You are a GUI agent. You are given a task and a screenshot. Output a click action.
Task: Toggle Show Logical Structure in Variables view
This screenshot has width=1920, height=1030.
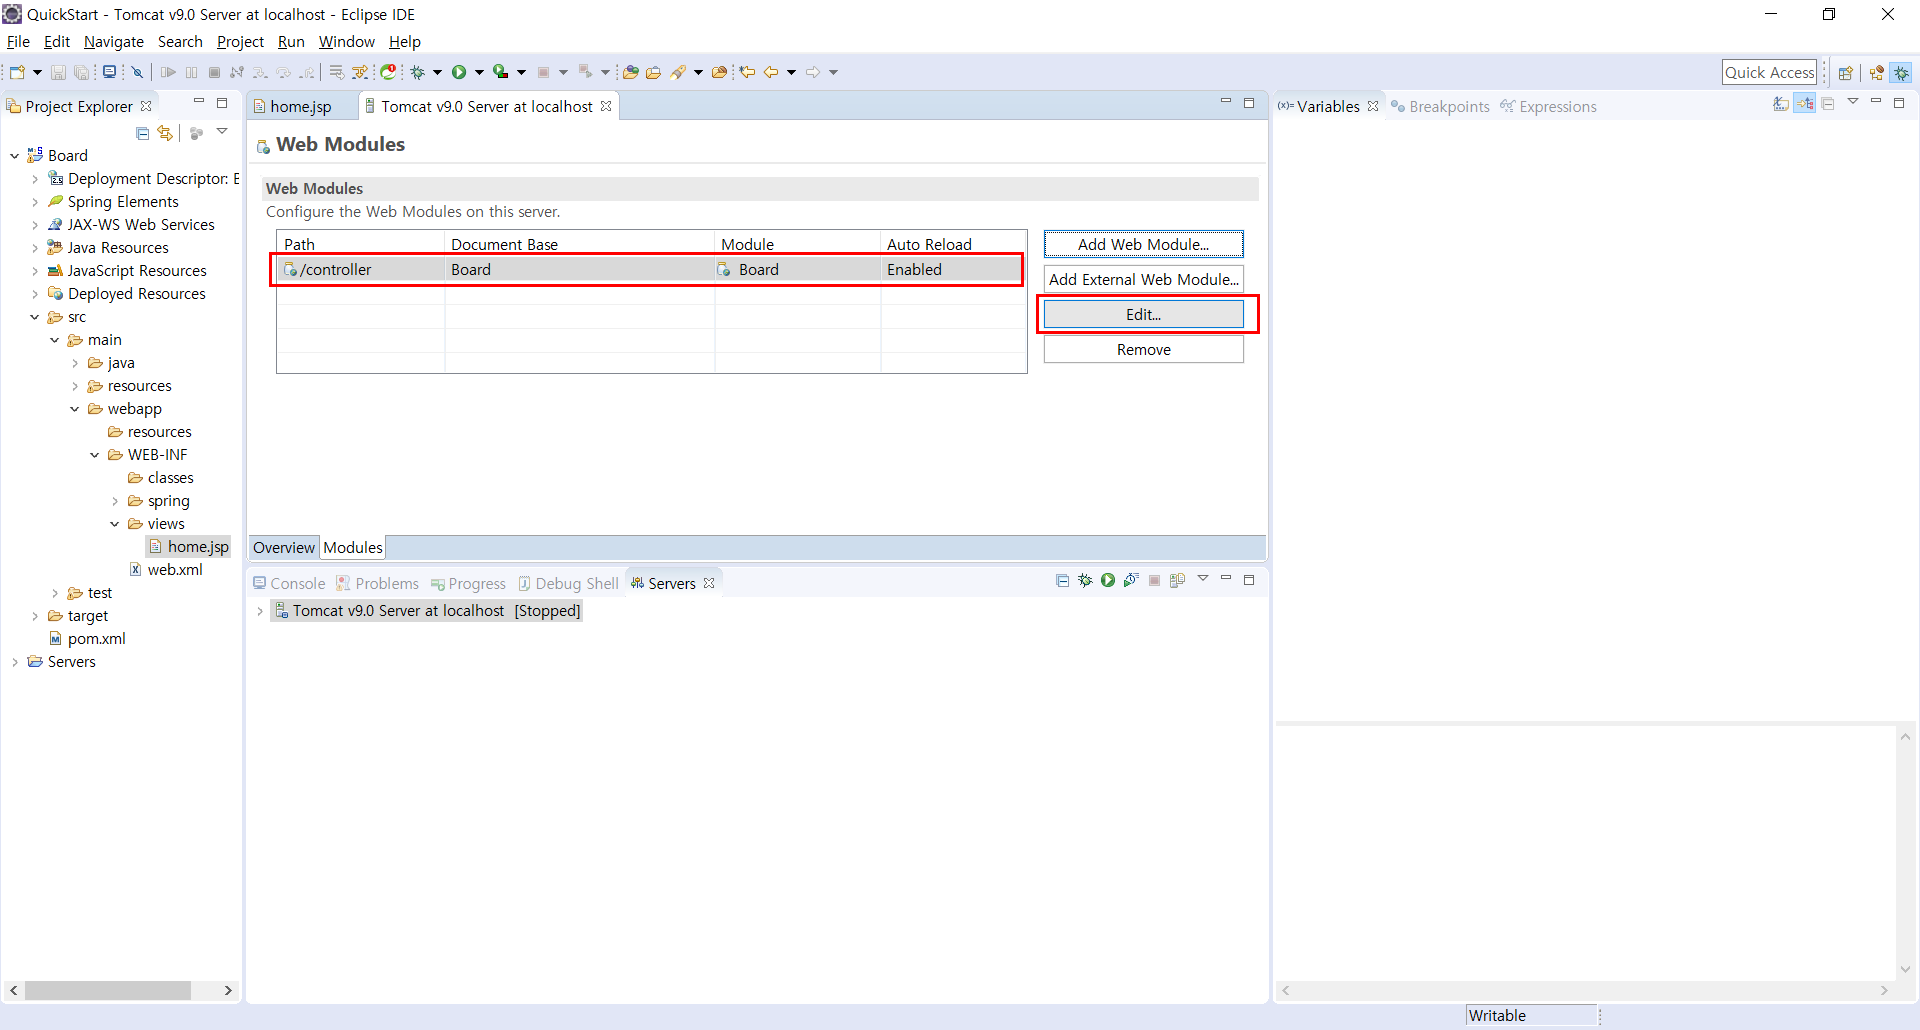click(x=1804, y=104)
